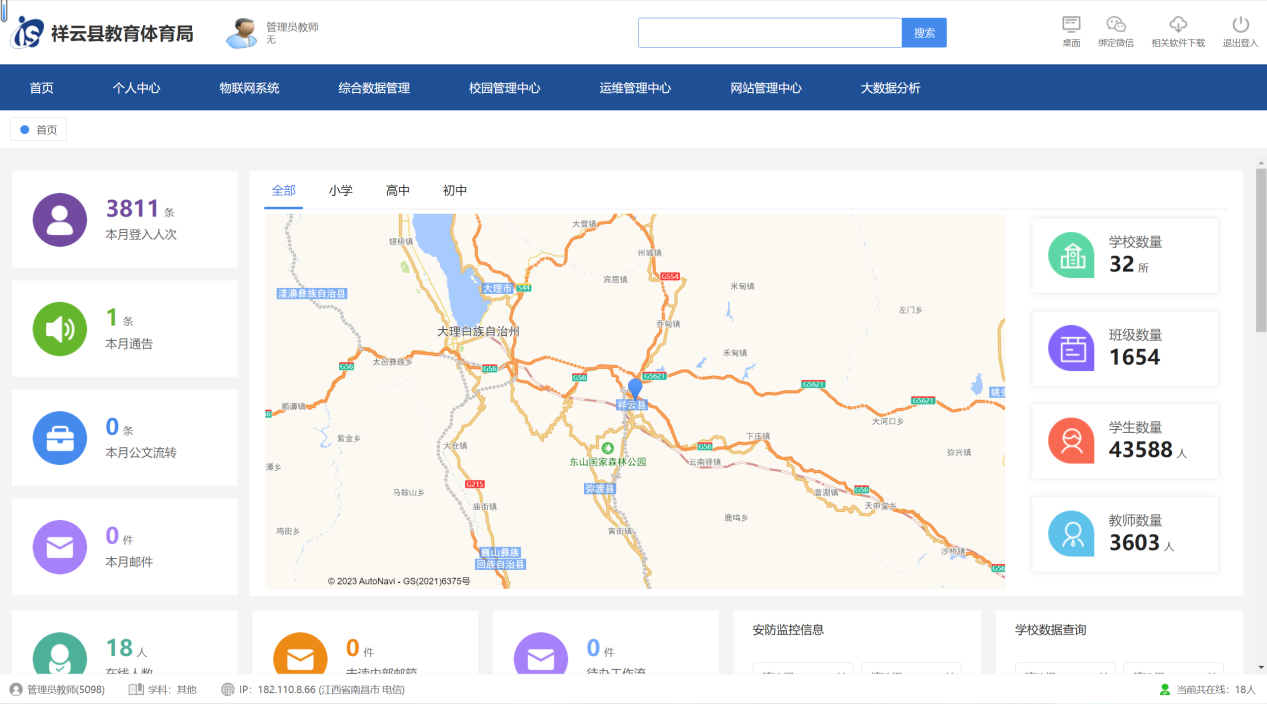Click the 学校数据查询 heading
Screen dimensions: 1267x704
click(x=1051, y=630)
